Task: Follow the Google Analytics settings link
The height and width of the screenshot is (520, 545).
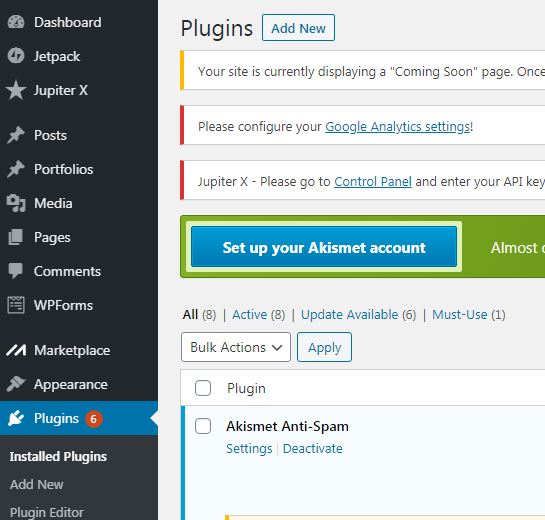Action: point(398,127)
